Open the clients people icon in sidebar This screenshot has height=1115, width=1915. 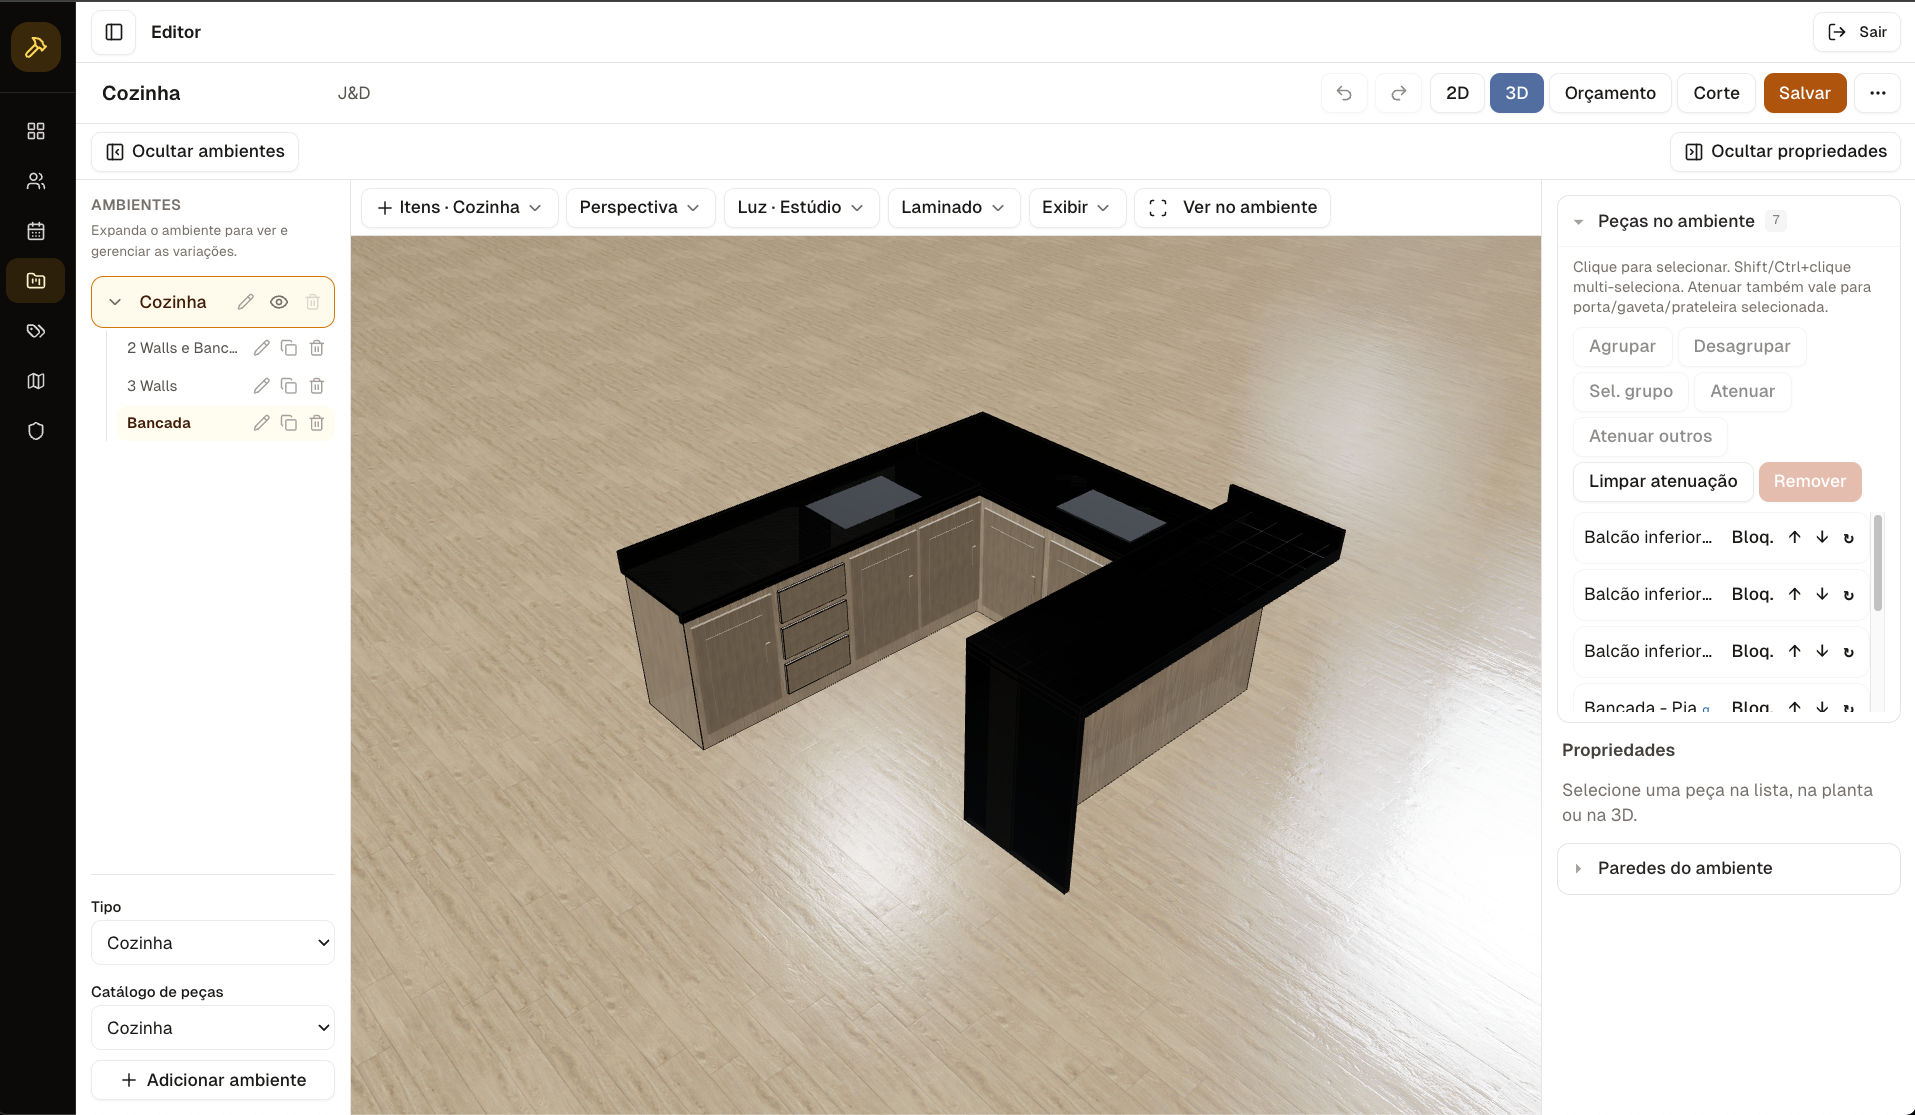point(36,181)
